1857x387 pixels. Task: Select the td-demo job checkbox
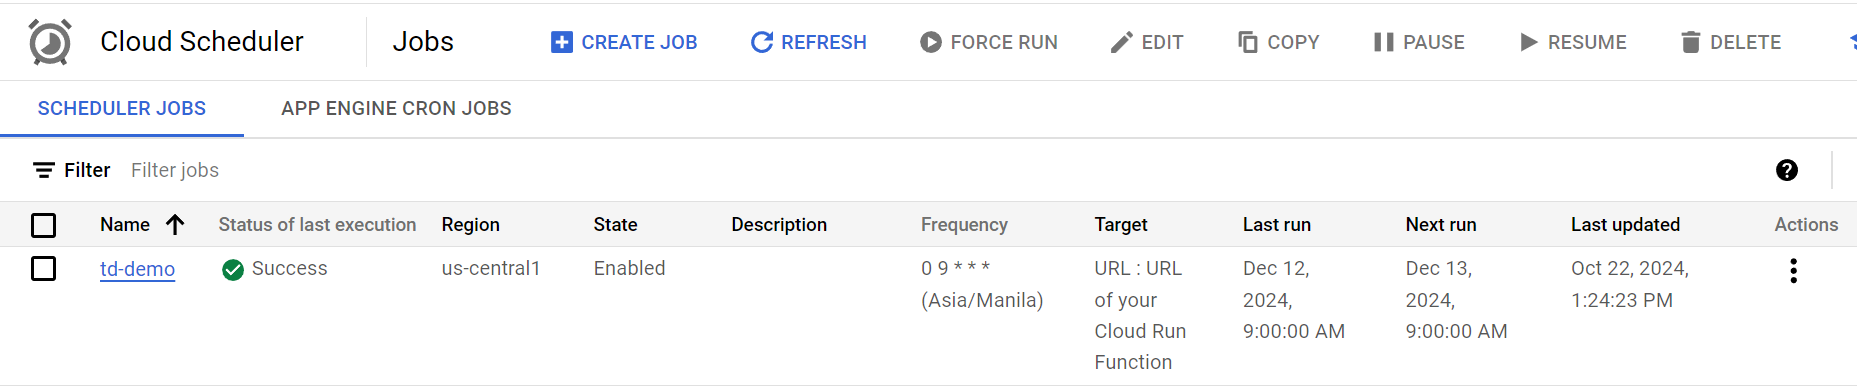(x=44, y=269)
